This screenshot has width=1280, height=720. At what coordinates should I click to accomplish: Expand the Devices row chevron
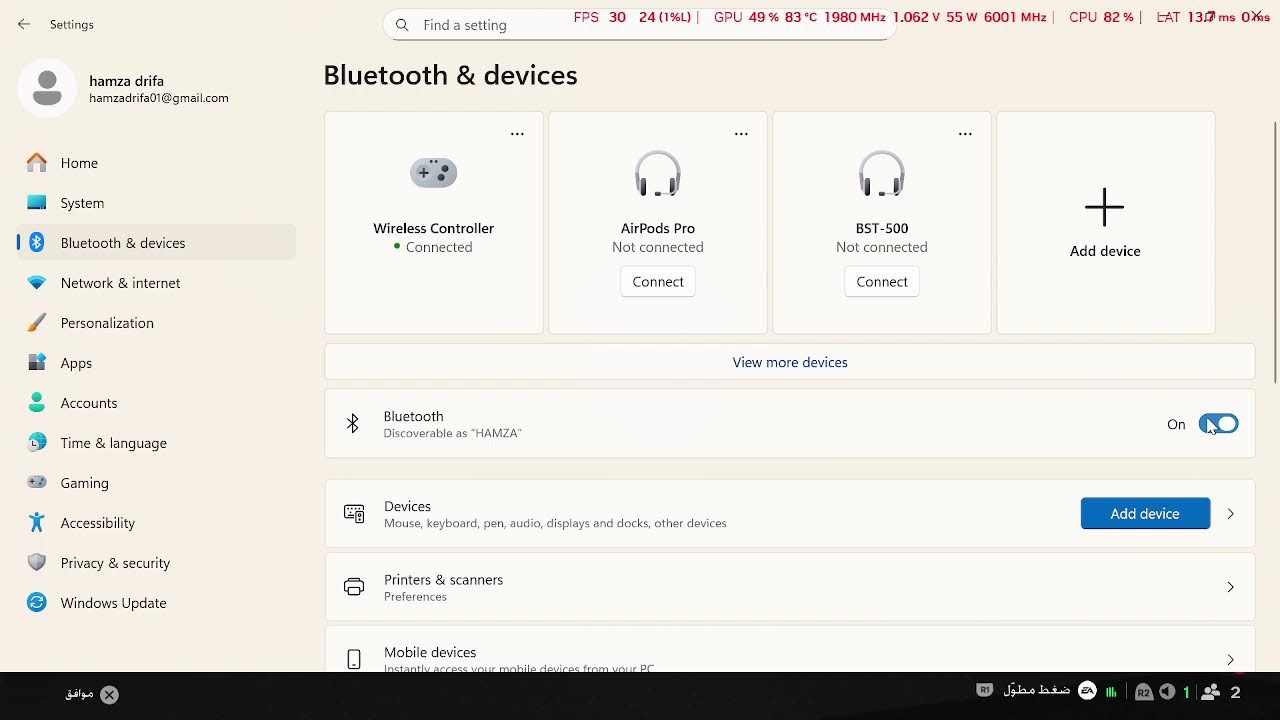[x=1231, y=514]
